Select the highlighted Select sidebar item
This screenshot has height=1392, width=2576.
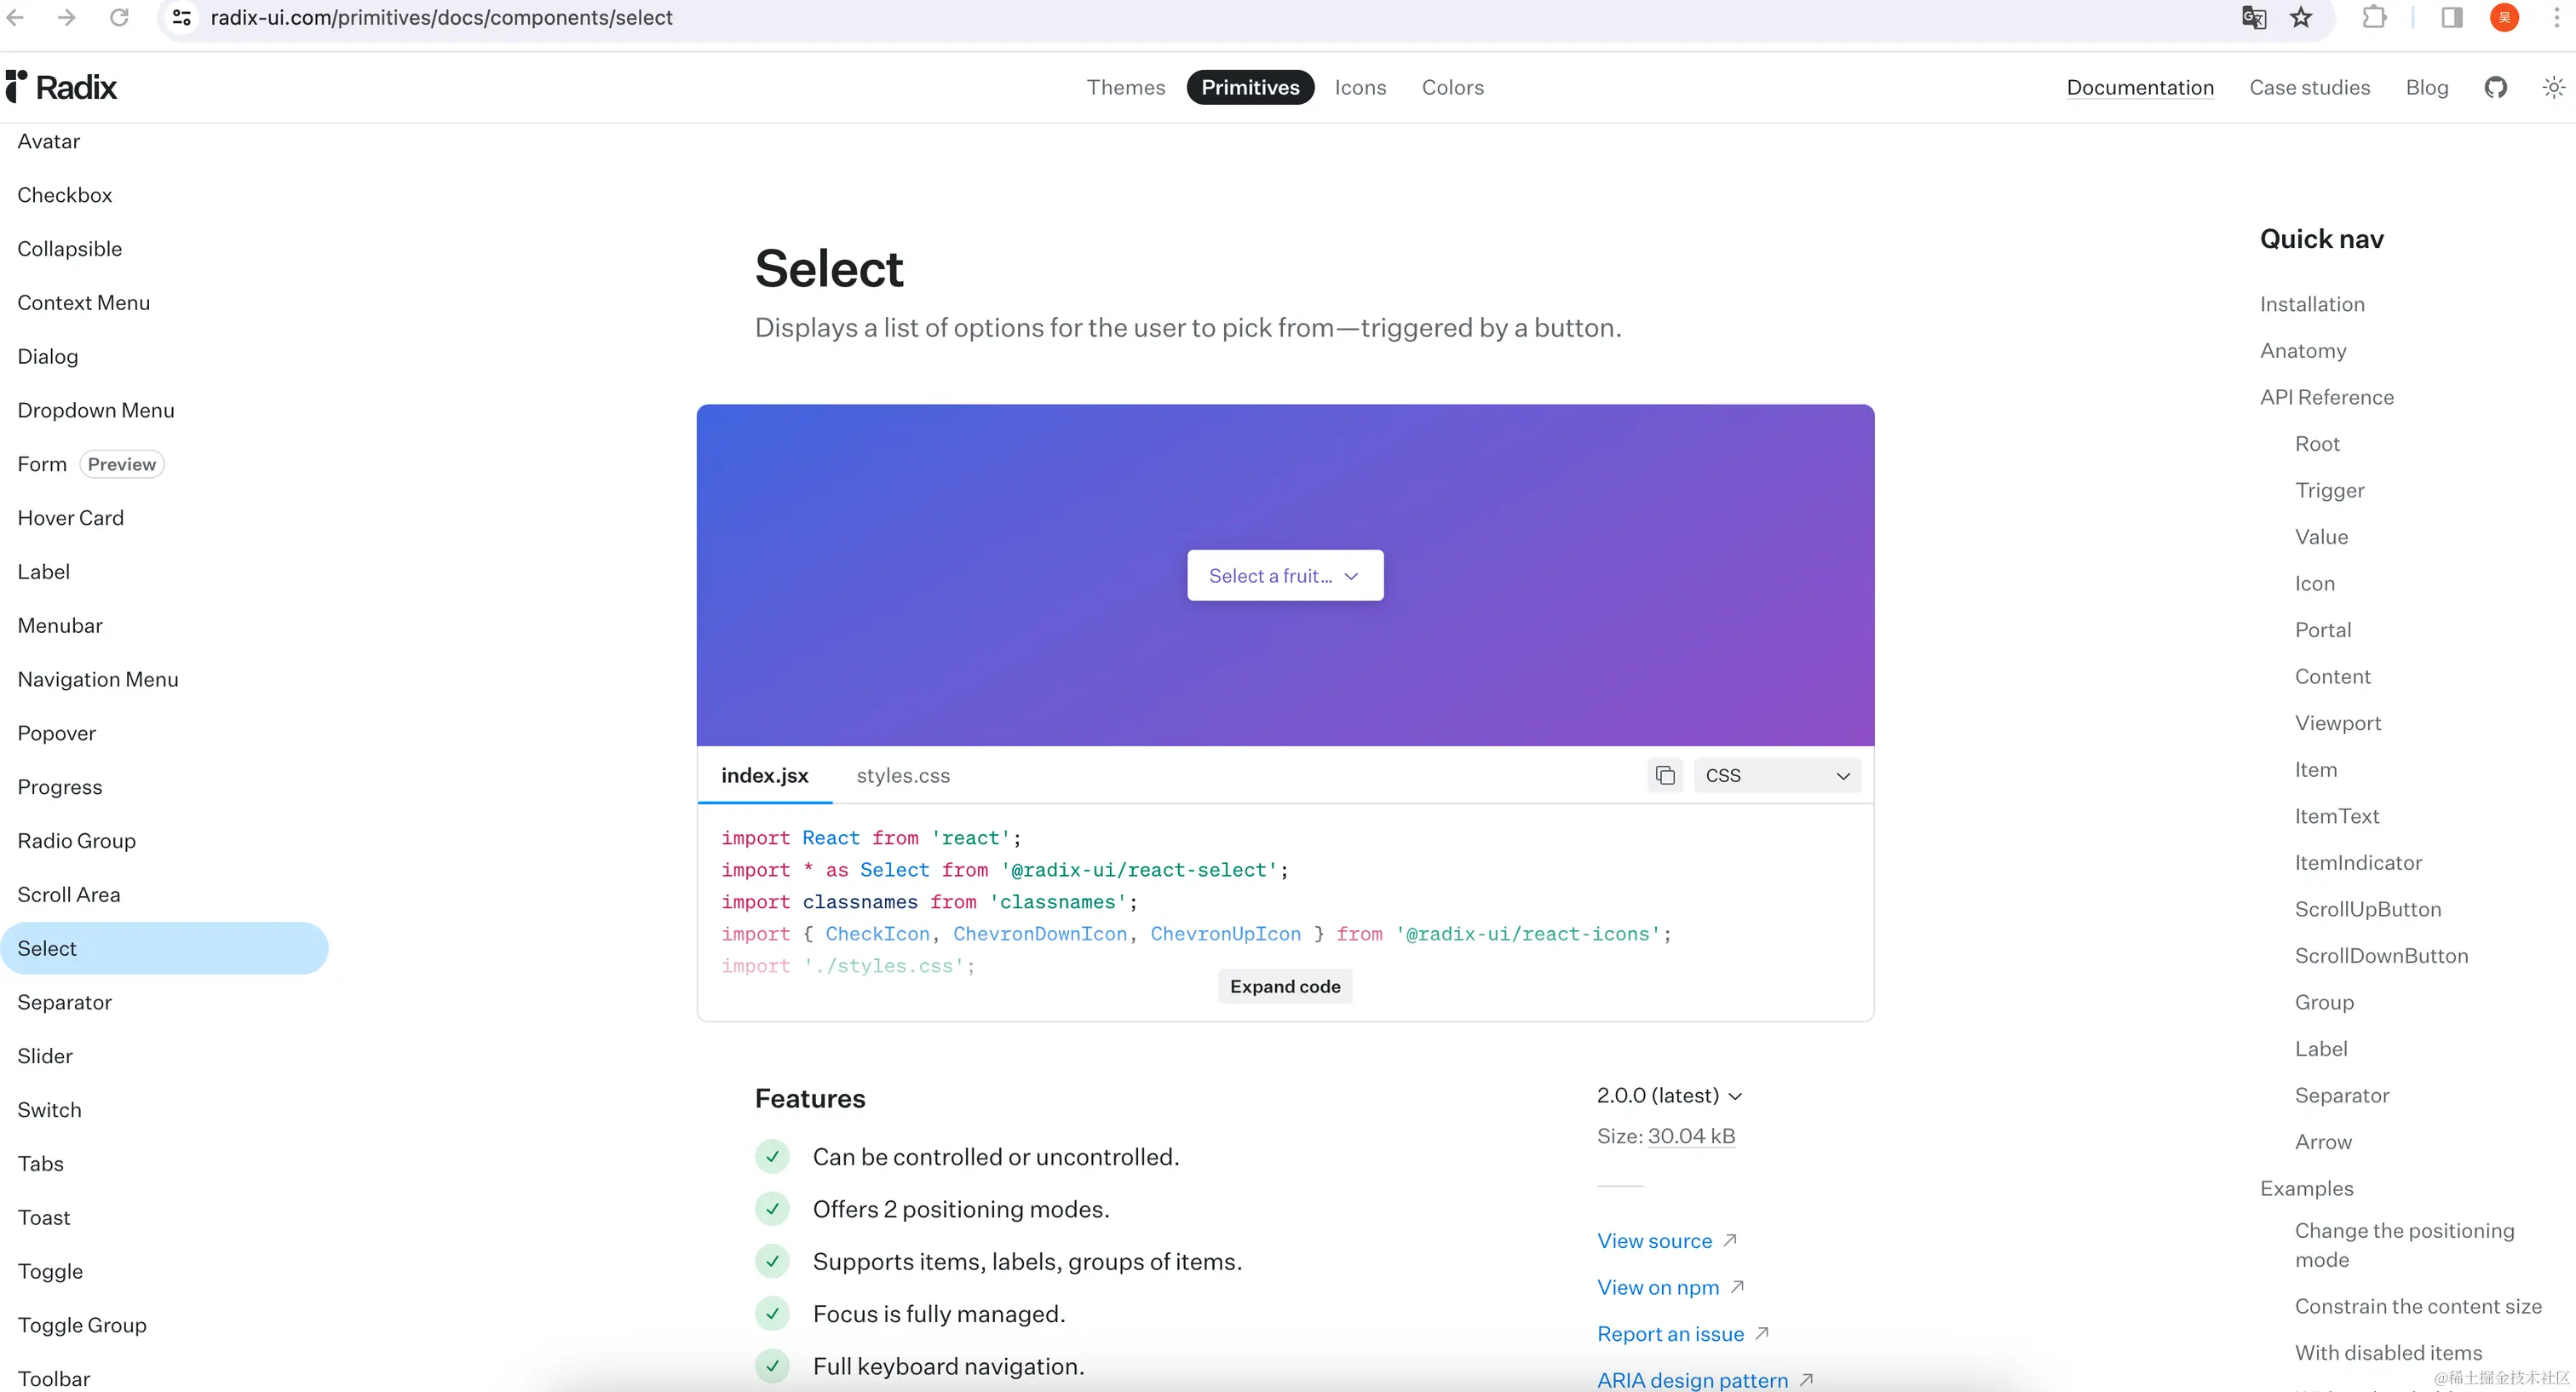click(x=164, y=948)
